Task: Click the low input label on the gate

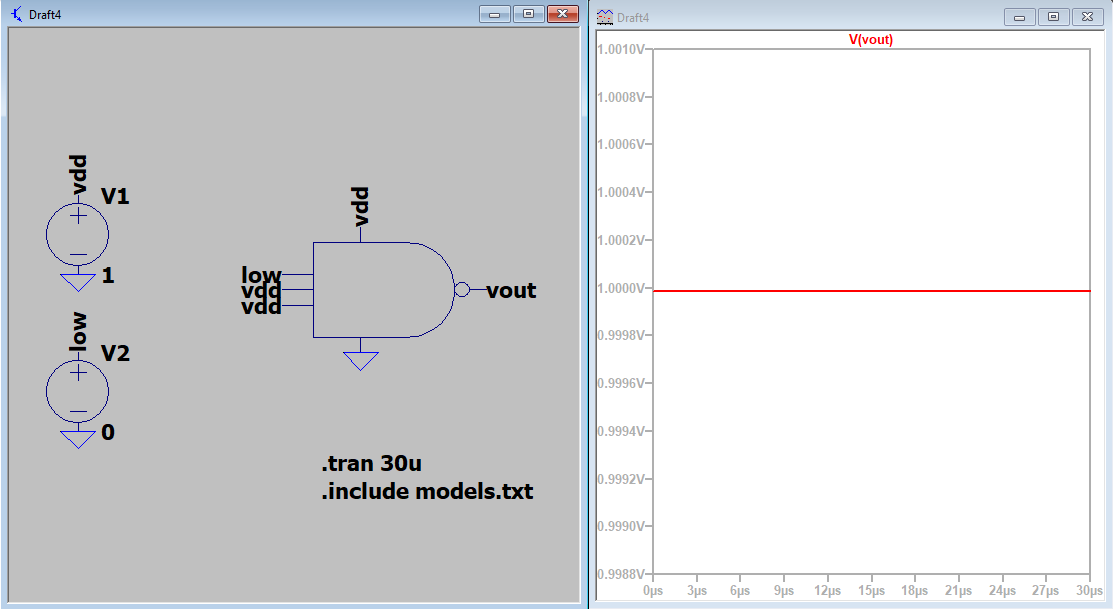Action: click(x=261, y=275)
